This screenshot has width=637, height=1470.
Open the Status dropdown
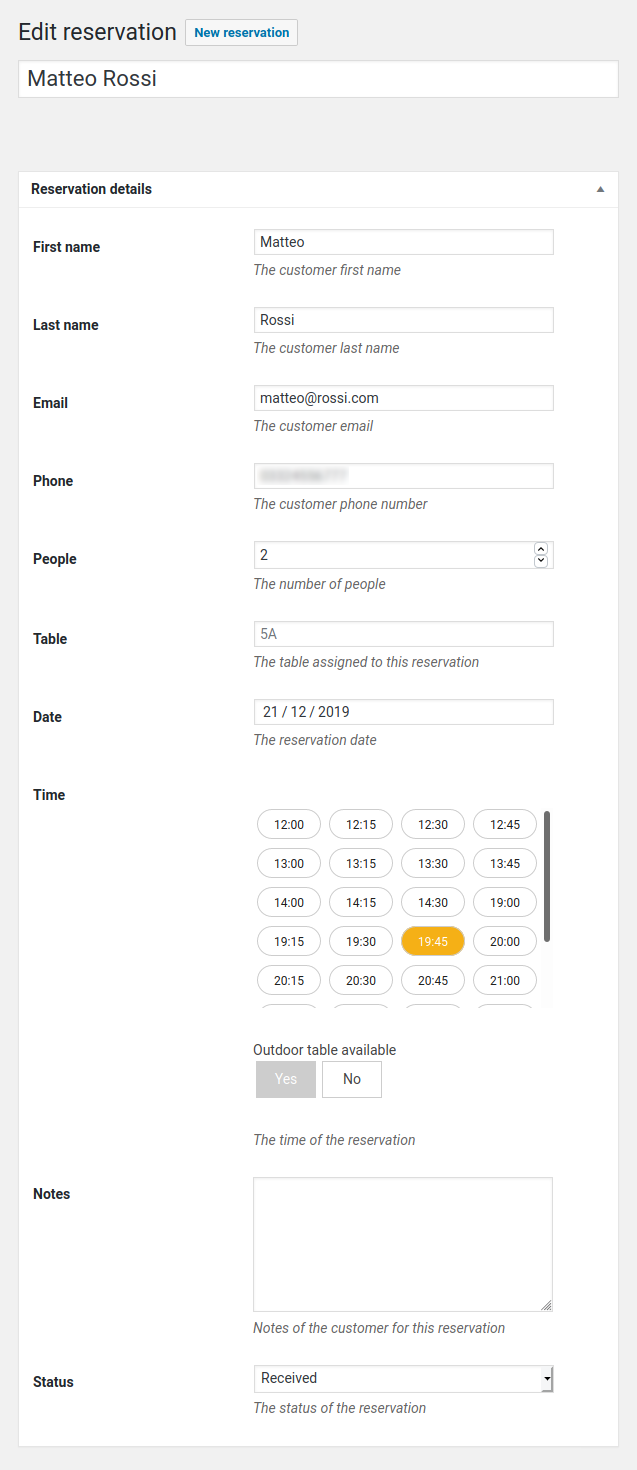coord(403,1379)
